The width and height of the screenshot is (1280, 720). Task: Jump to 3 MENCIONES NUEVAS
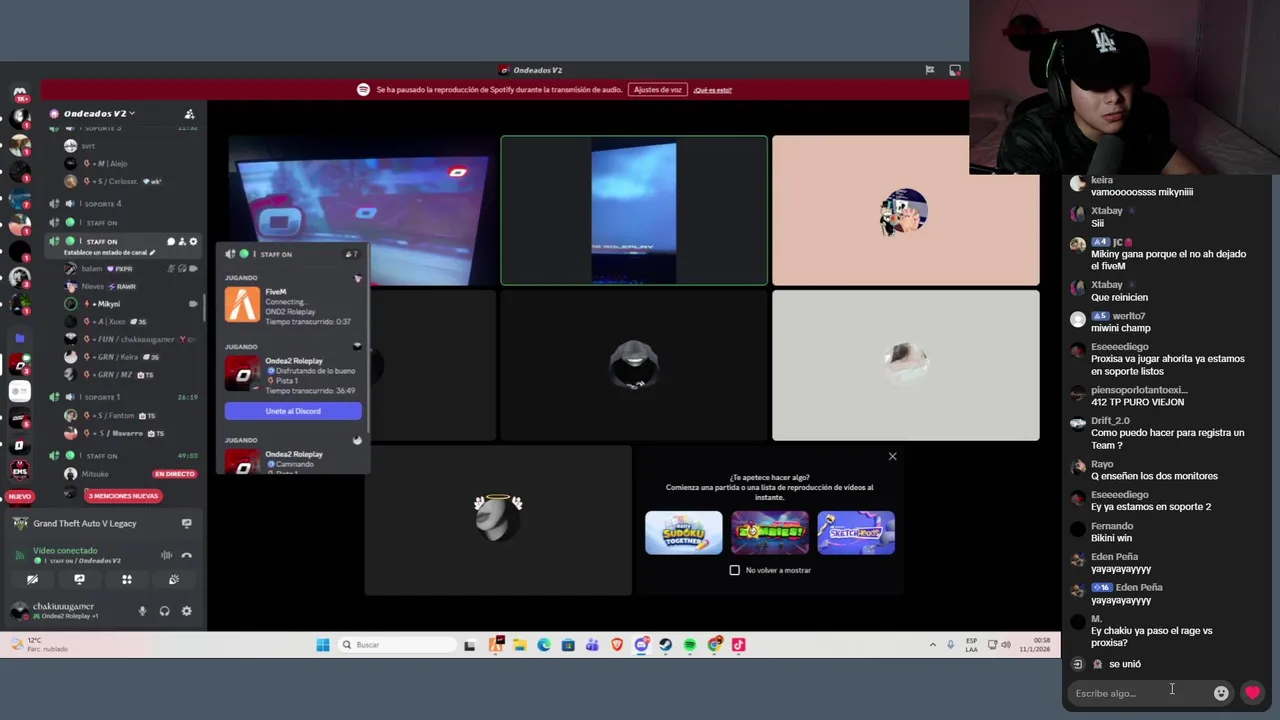click(x=123, y=496)
